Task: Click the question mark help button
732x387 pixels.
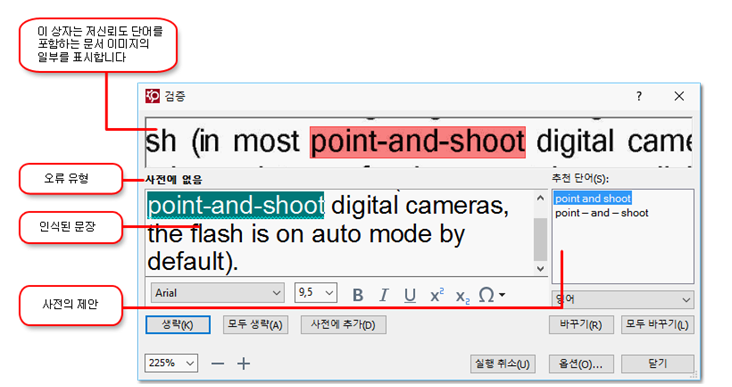Action: tap(639, 96)
